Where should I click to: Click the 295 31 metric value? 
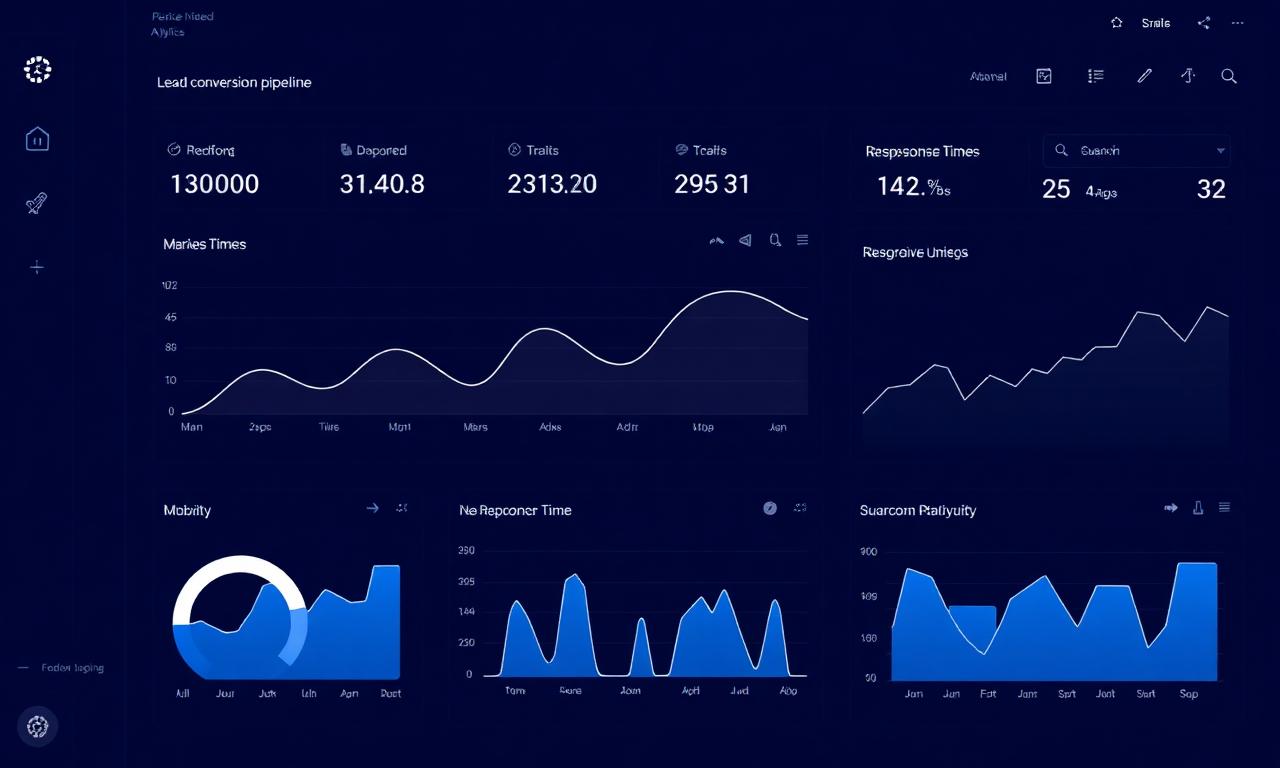pyautogui.click(x=711, y=184)
